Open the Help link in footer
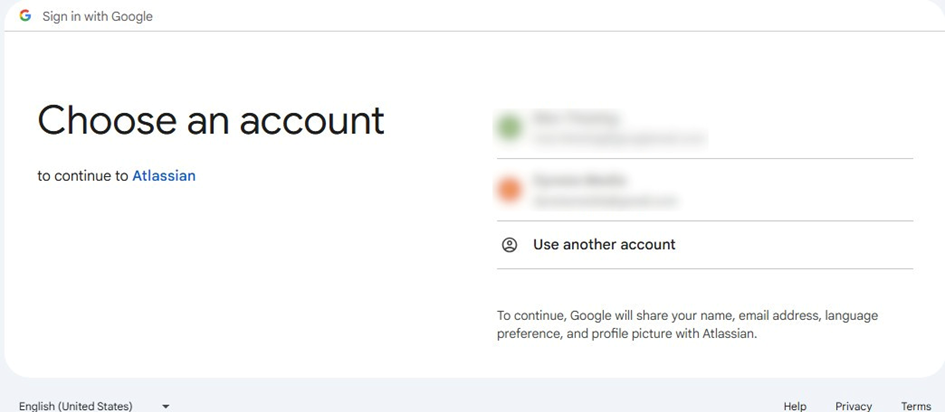945x412 pixels. point(795,407)
